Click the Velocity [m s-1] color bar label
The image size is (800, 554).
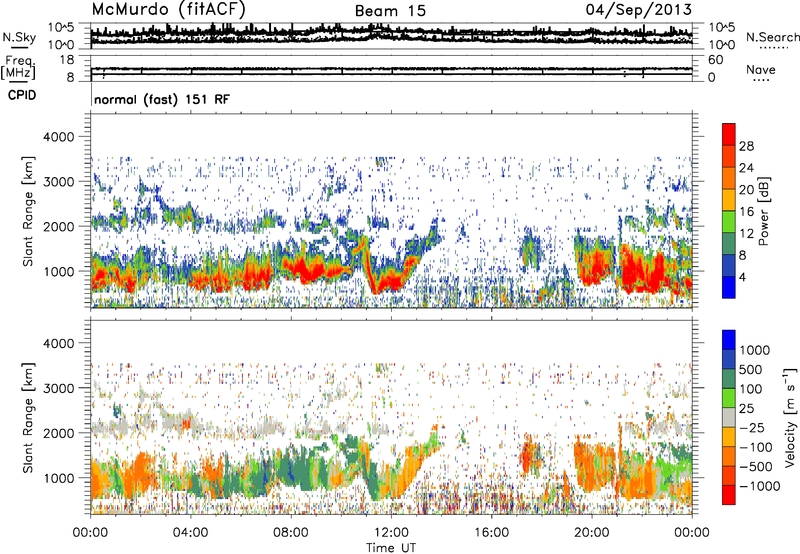point(790,417)
